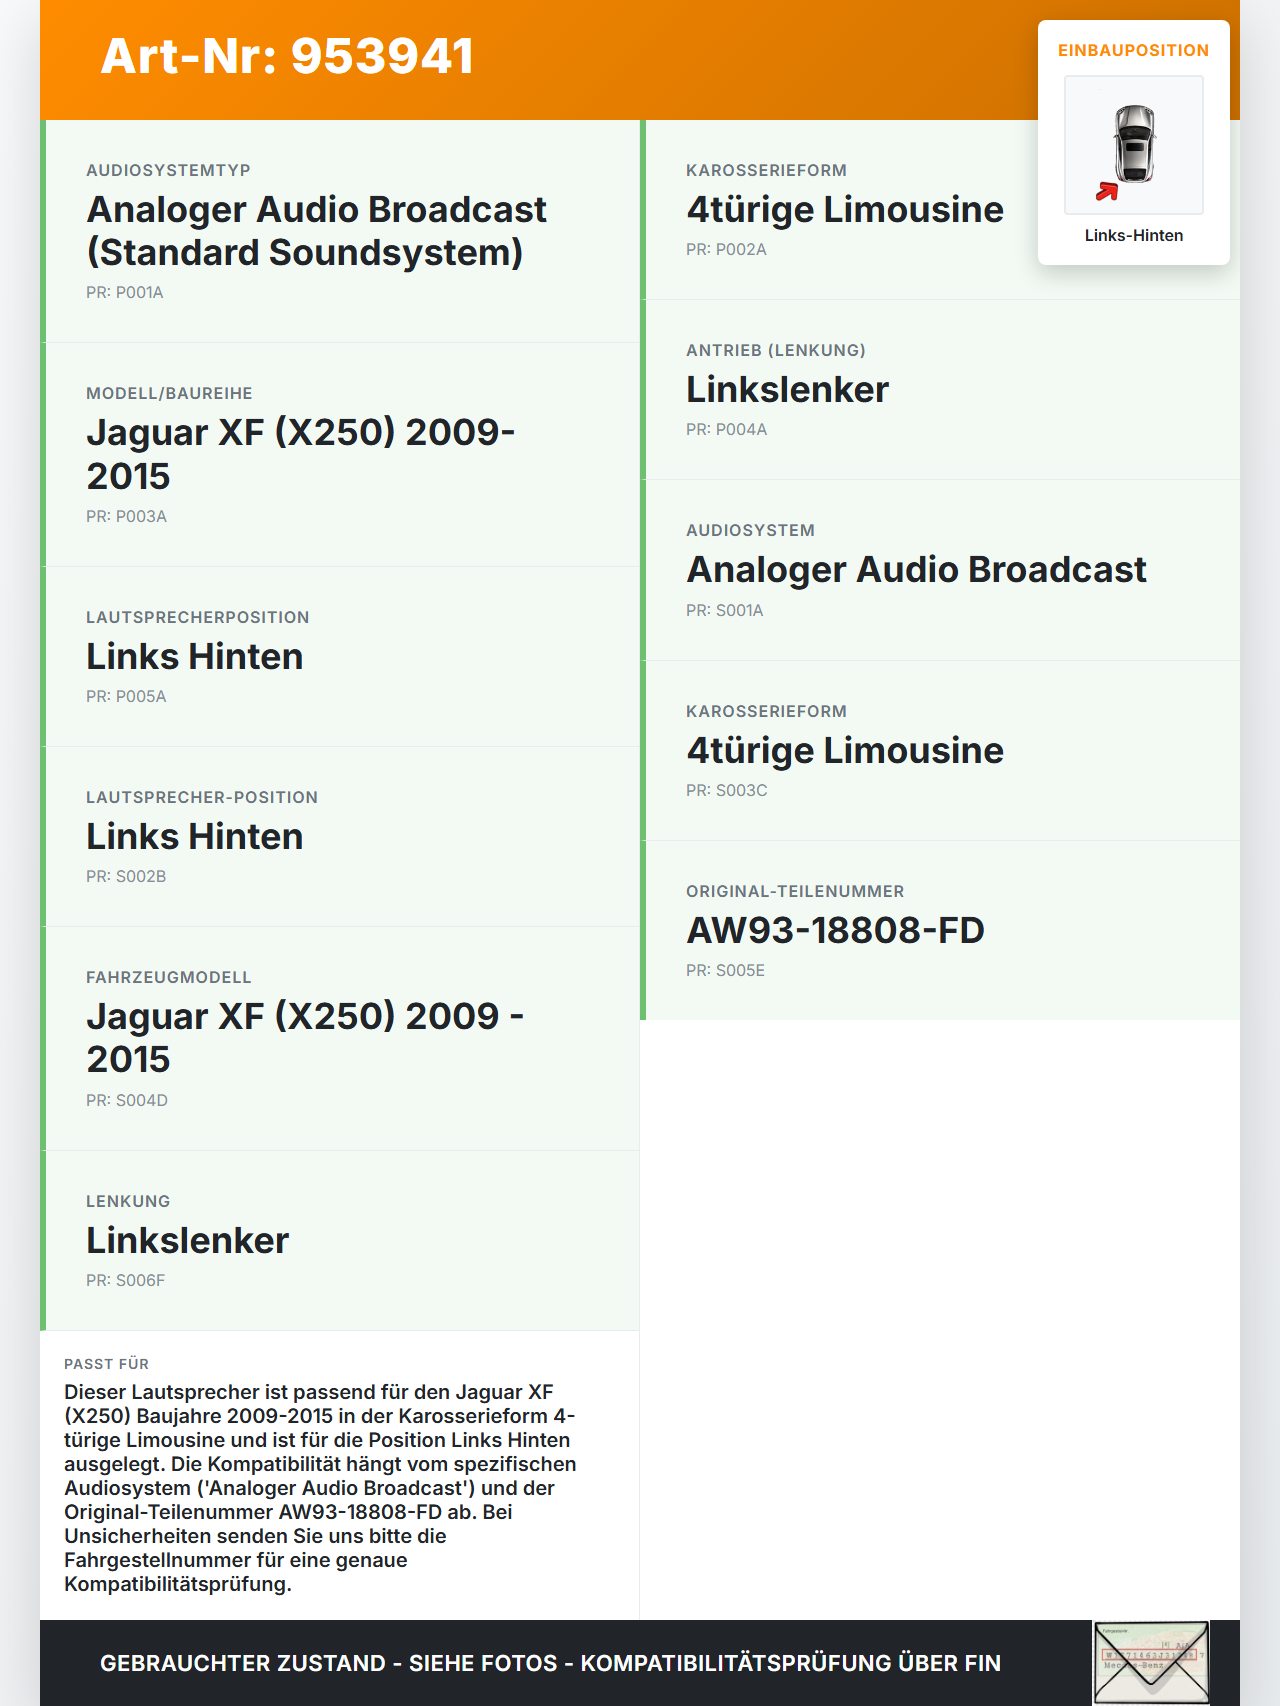The image size is (1280, 1706).
Task: Click the 'PR: P001A' code
Action: tap(125, 292)
